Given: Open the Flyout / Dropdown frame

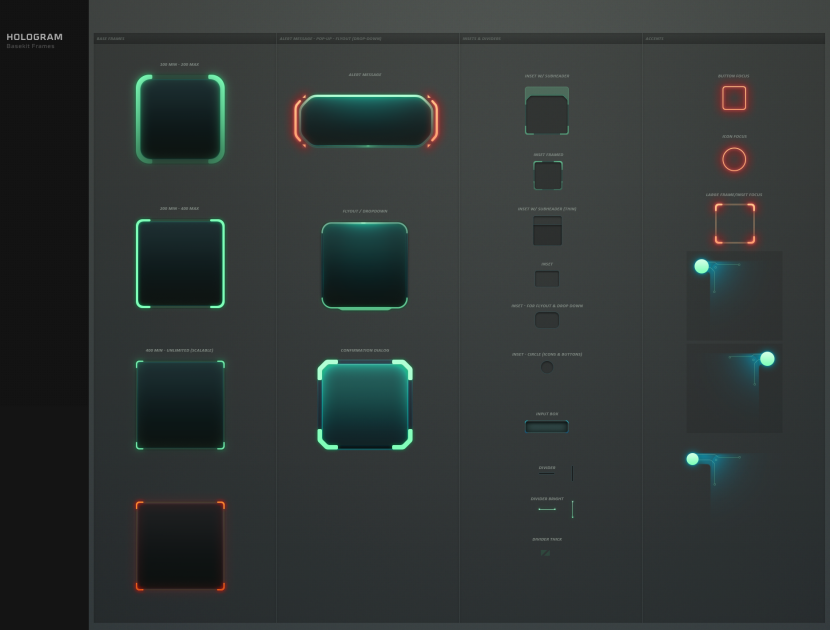Looking at the screenshot, I should pos(364,265).
